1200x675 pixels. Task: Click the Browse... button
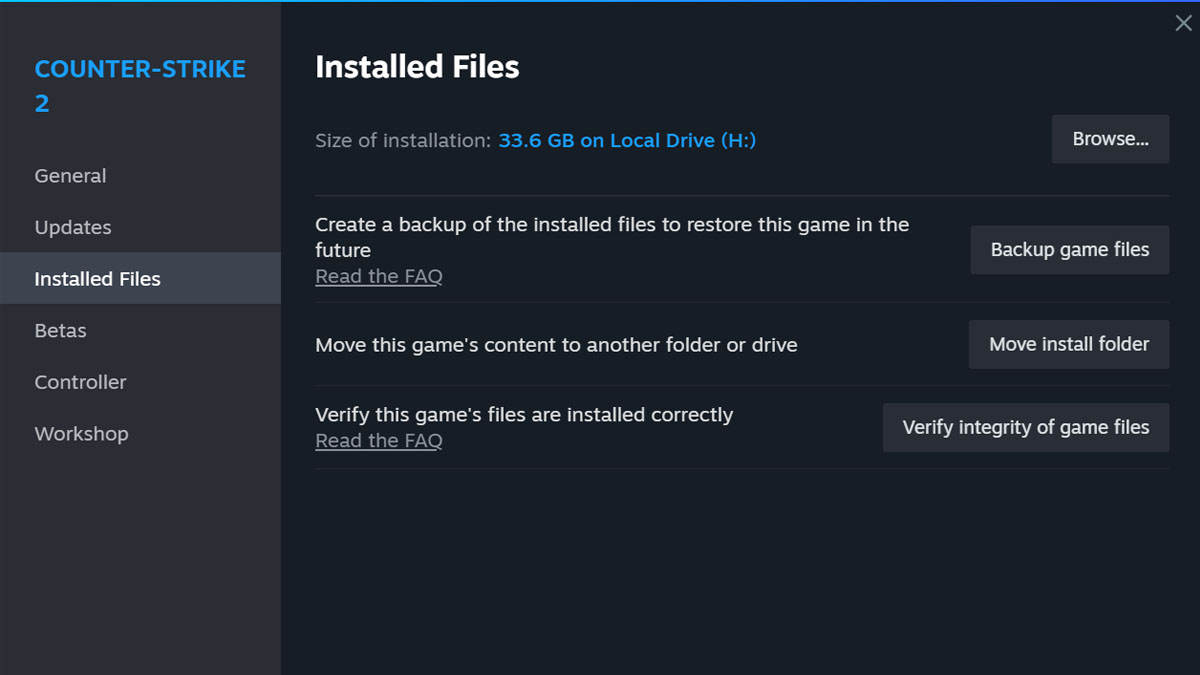(1110, 139)
